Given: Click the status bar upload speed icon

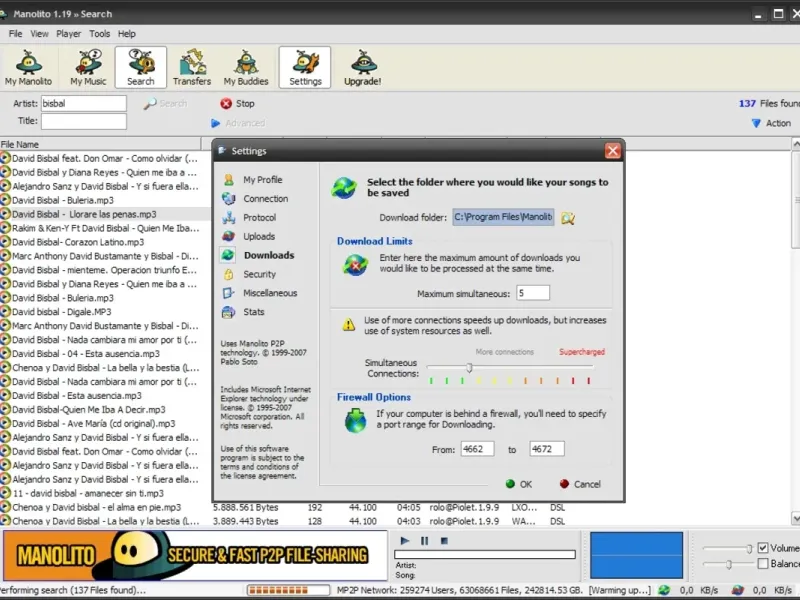Looking at the screenshot, I should pyautogui.click(x=738, y=590).
